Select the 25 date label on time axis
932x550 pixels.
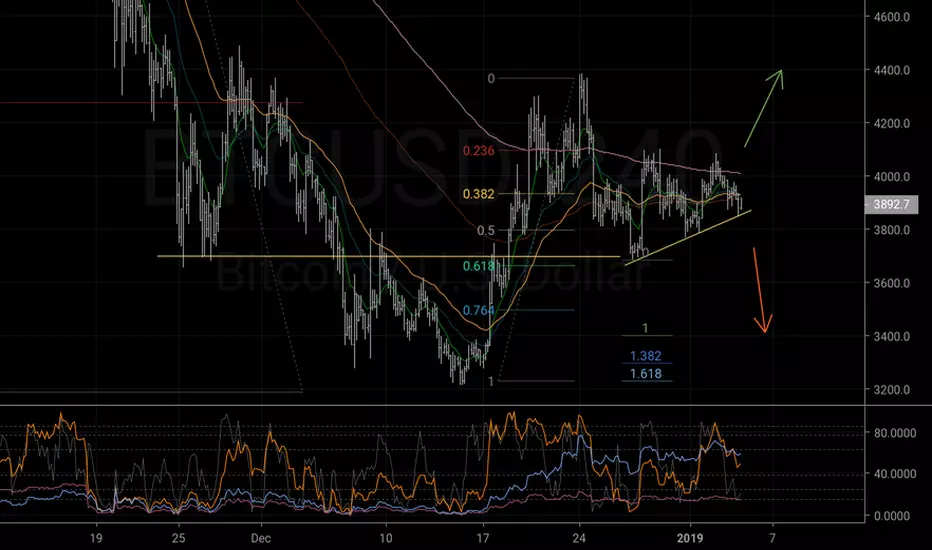coord(178,538)
